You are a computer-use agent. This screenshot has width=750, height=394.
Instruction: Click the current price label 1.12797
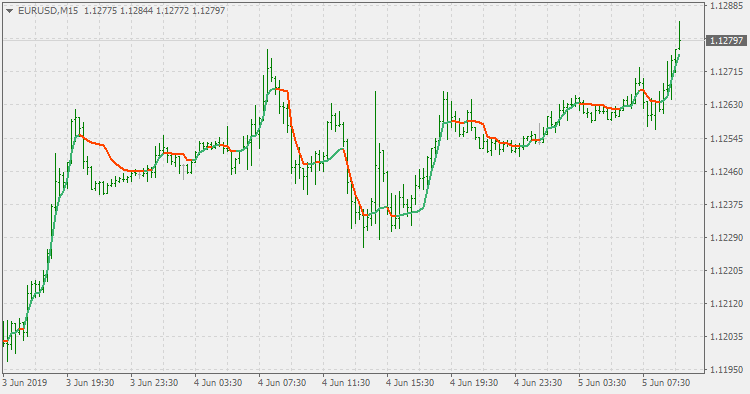726,41
